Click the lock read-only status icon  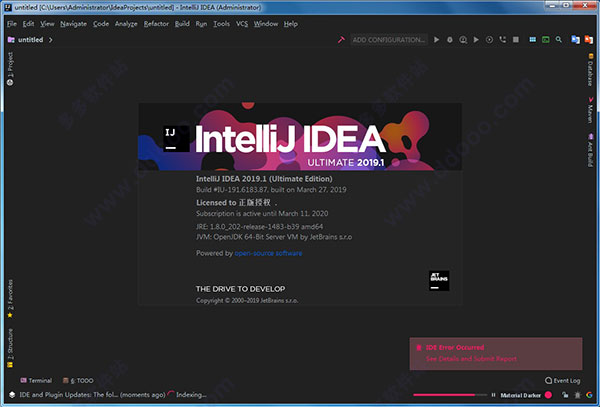pos(565,395)
